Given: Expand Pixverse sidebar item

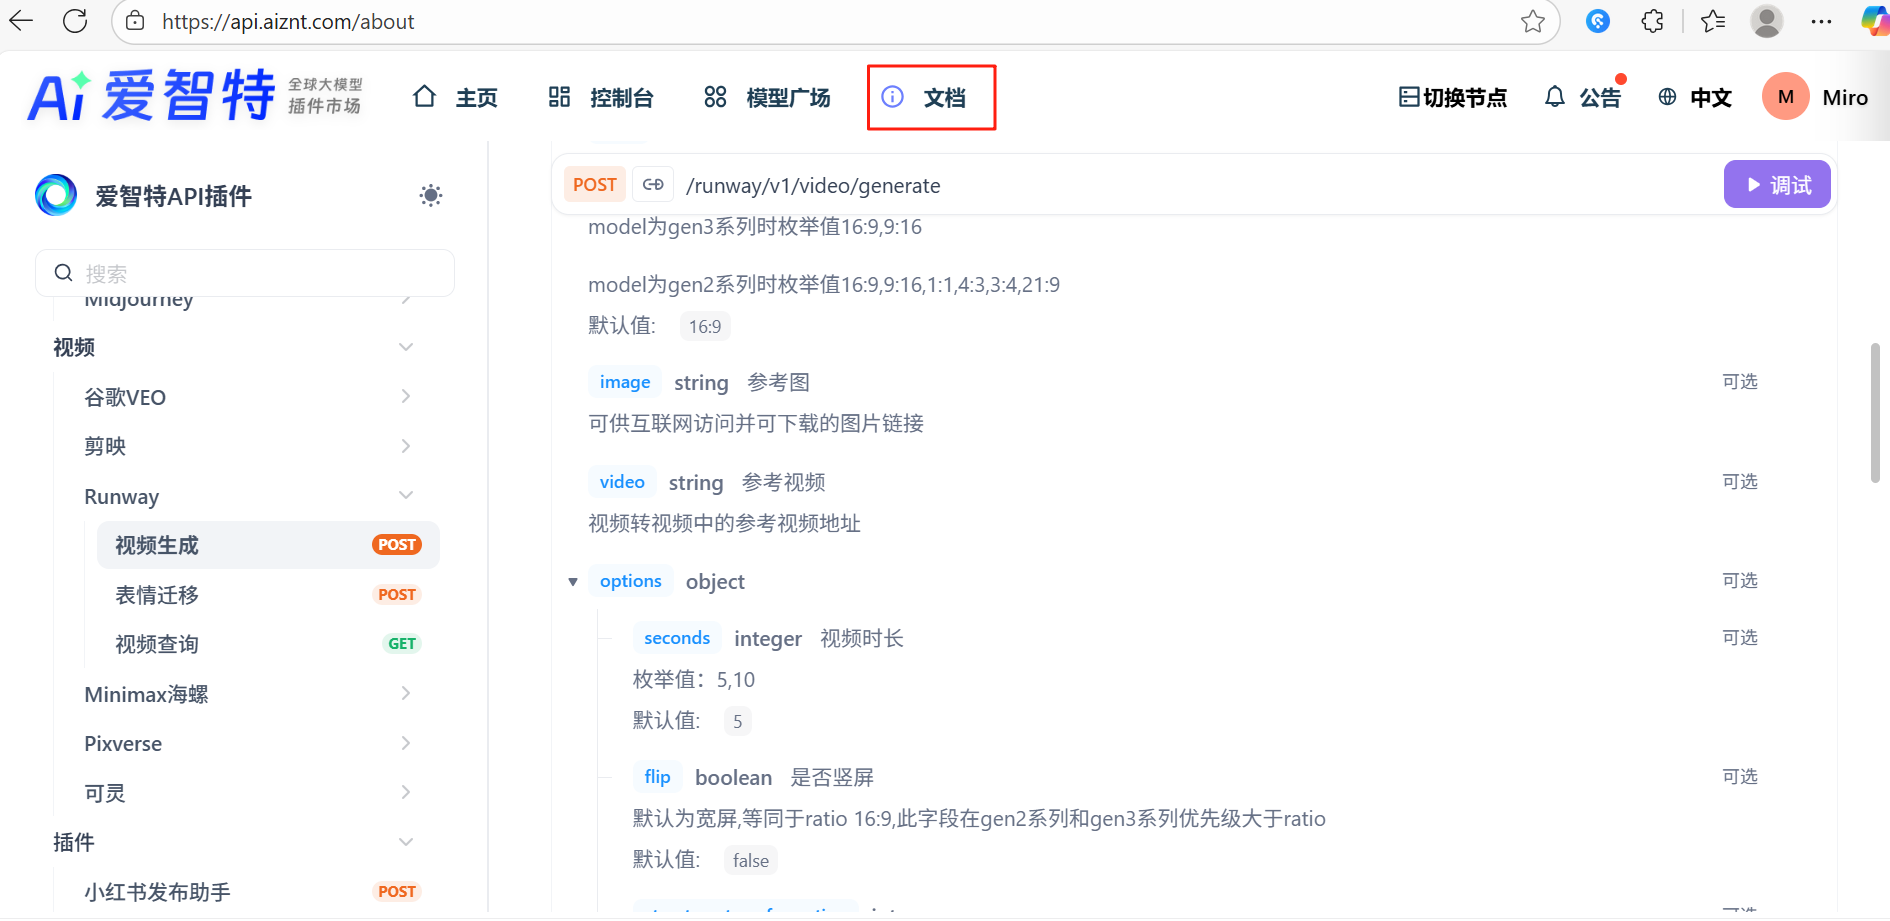Looking at the screenshot, I should pos(248,743).
